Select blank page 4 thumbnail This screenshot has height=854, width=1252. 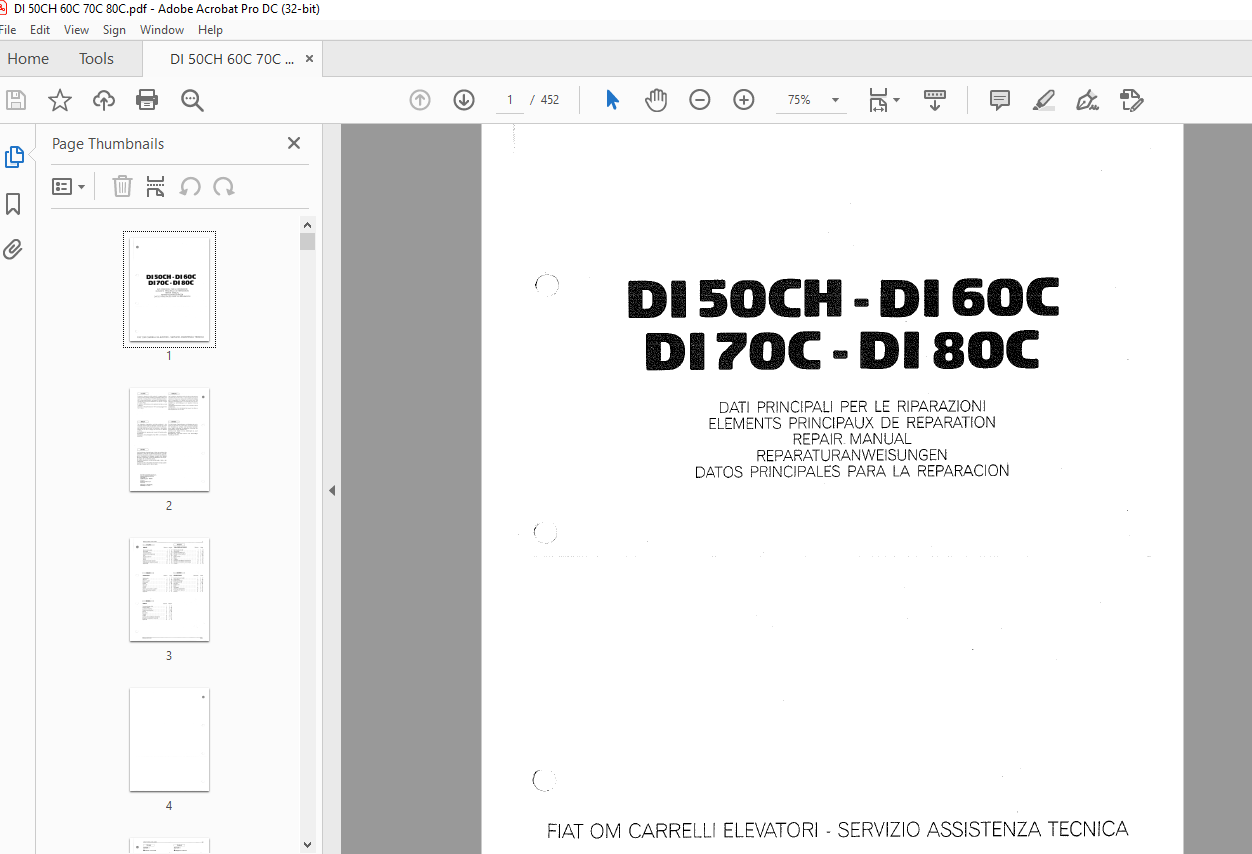pyautogui.click(x=169, y=740)
